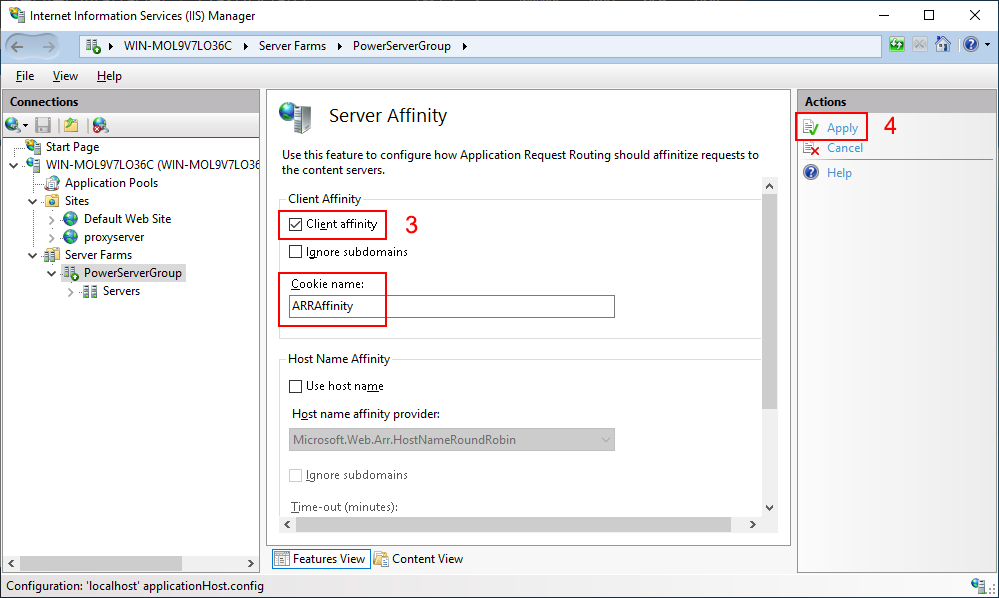The width and height of the screenshot is (999, 598).
Task: Uncheck the Client affinity checkbox
Action: (295, 224)
